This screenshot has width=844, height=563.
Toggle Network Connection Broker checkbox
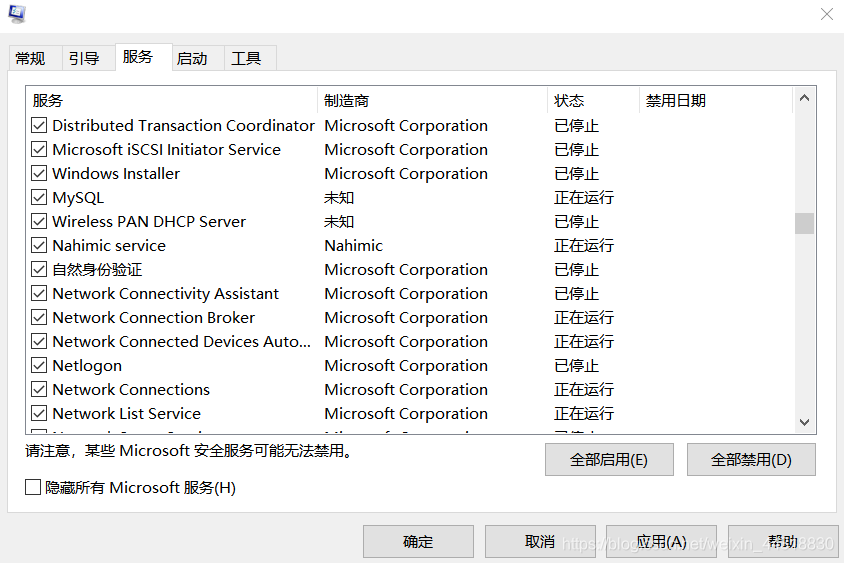click(x=39, y=318)
